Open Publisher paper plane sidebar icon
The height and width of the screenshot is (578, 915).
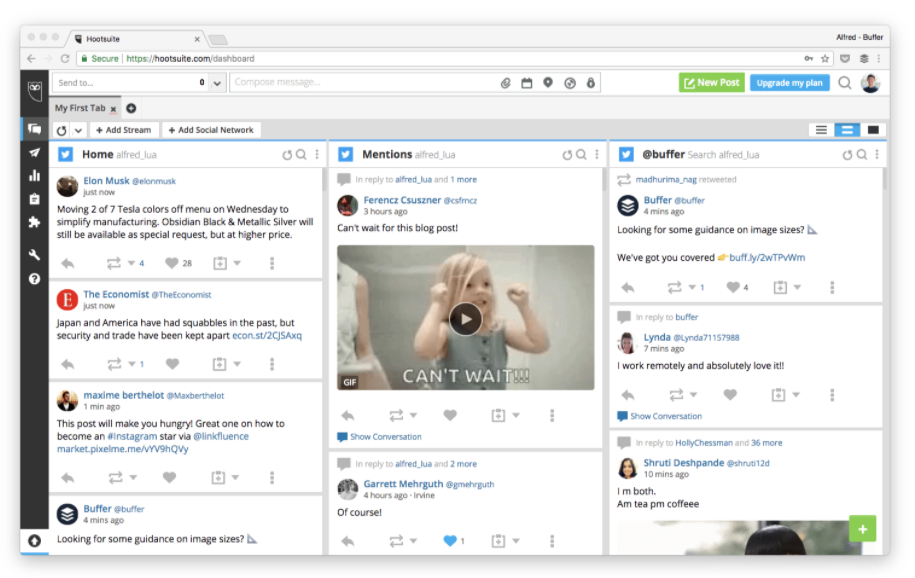tap(34, 152)
